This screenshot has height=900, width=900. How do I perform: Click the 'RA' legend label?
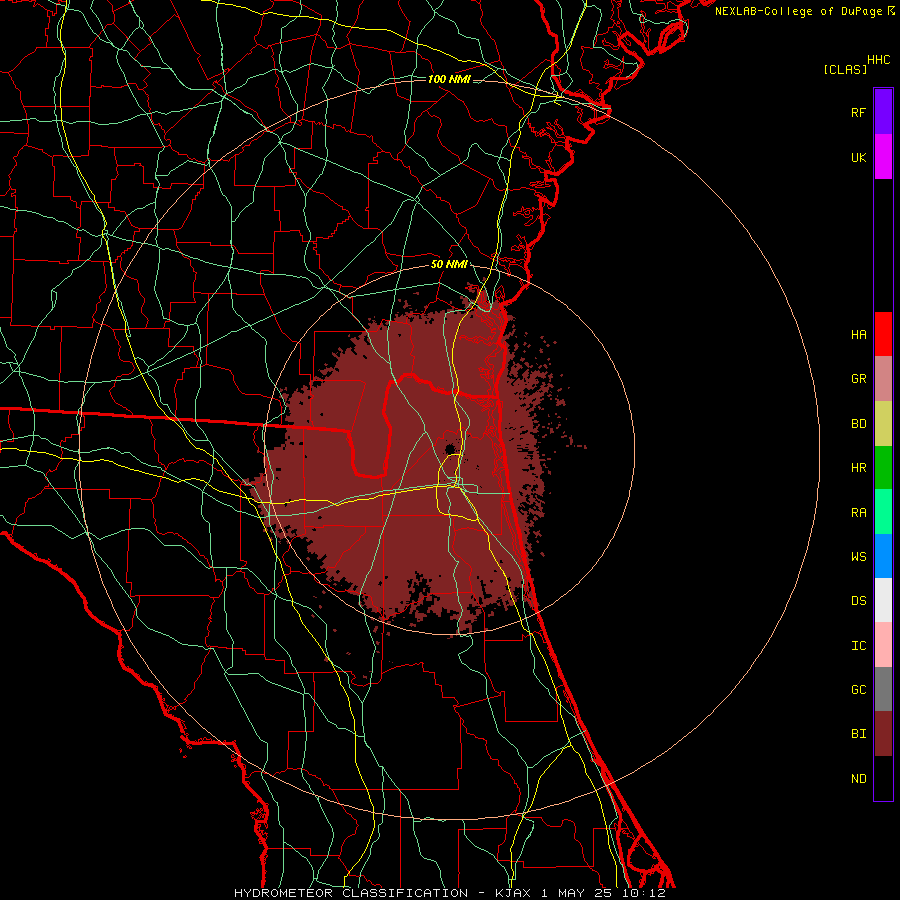(858, 513)
